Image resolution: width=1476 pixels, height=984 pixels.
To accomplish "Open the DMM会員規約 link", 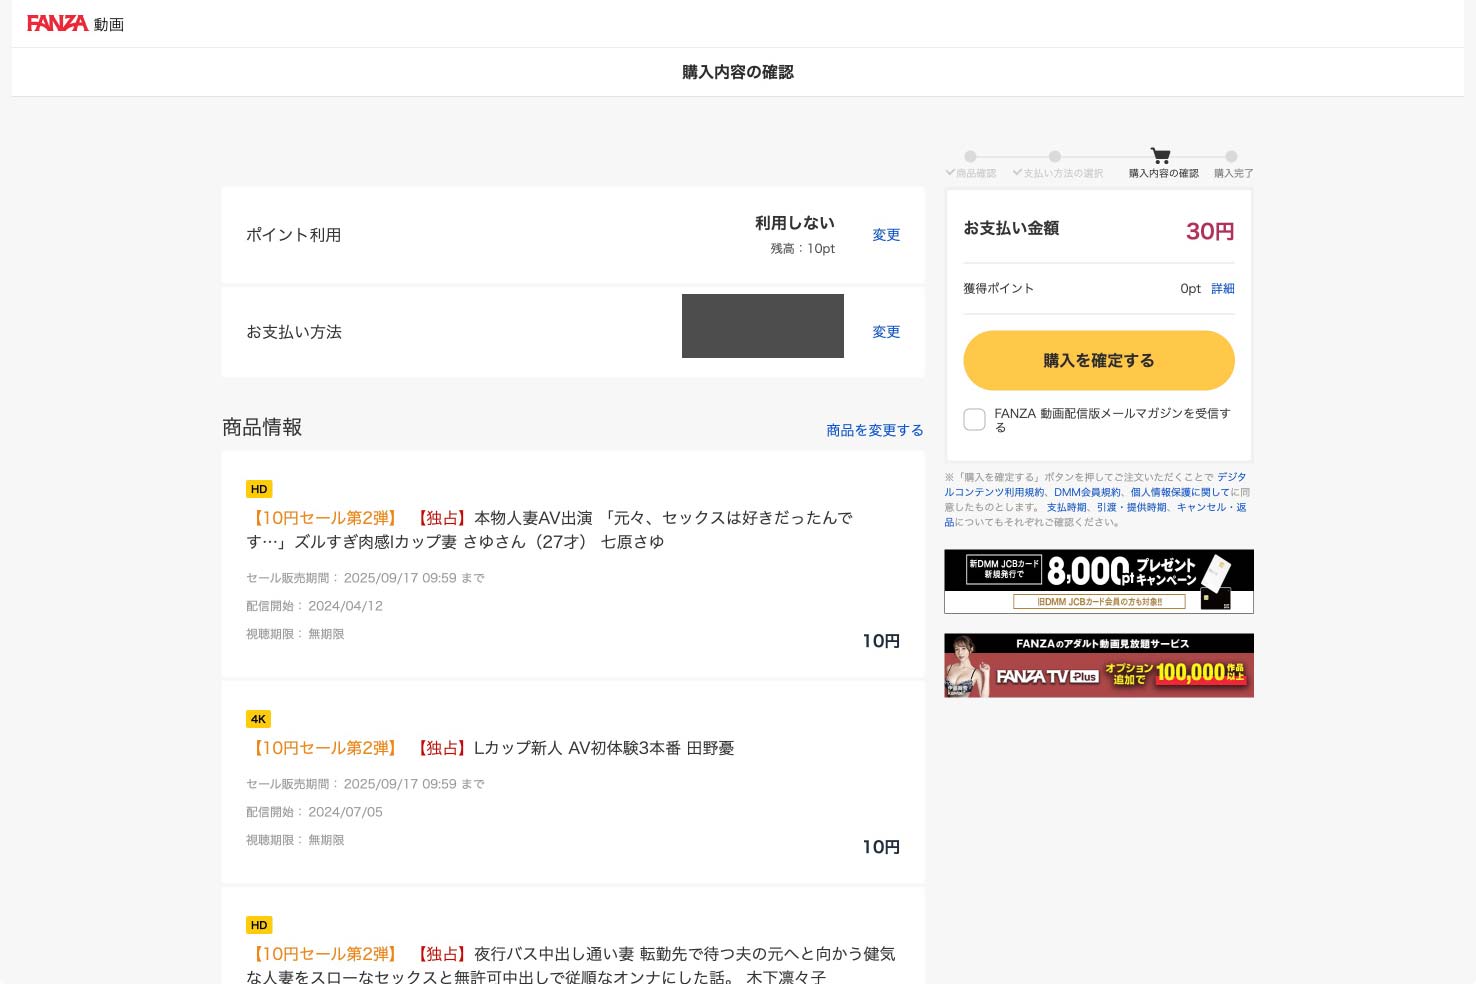I will (x=1087, y=492).
